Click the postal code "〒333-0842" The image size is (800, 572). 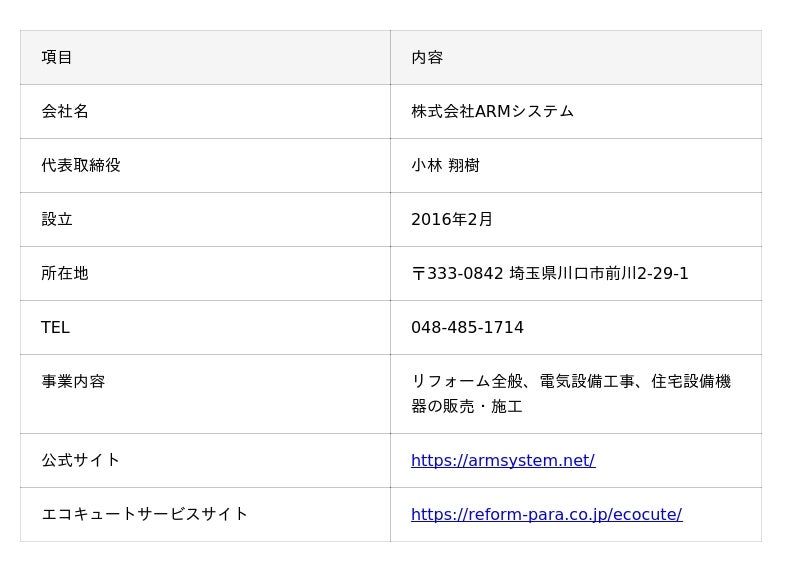tap(457, 273)
